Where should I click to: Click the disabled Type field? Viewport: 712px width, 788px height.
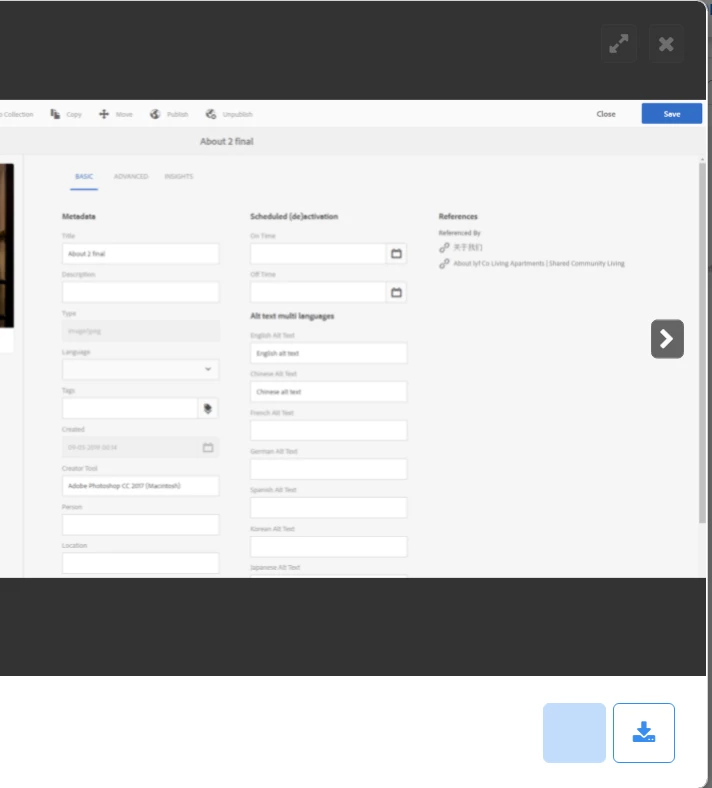140,331
